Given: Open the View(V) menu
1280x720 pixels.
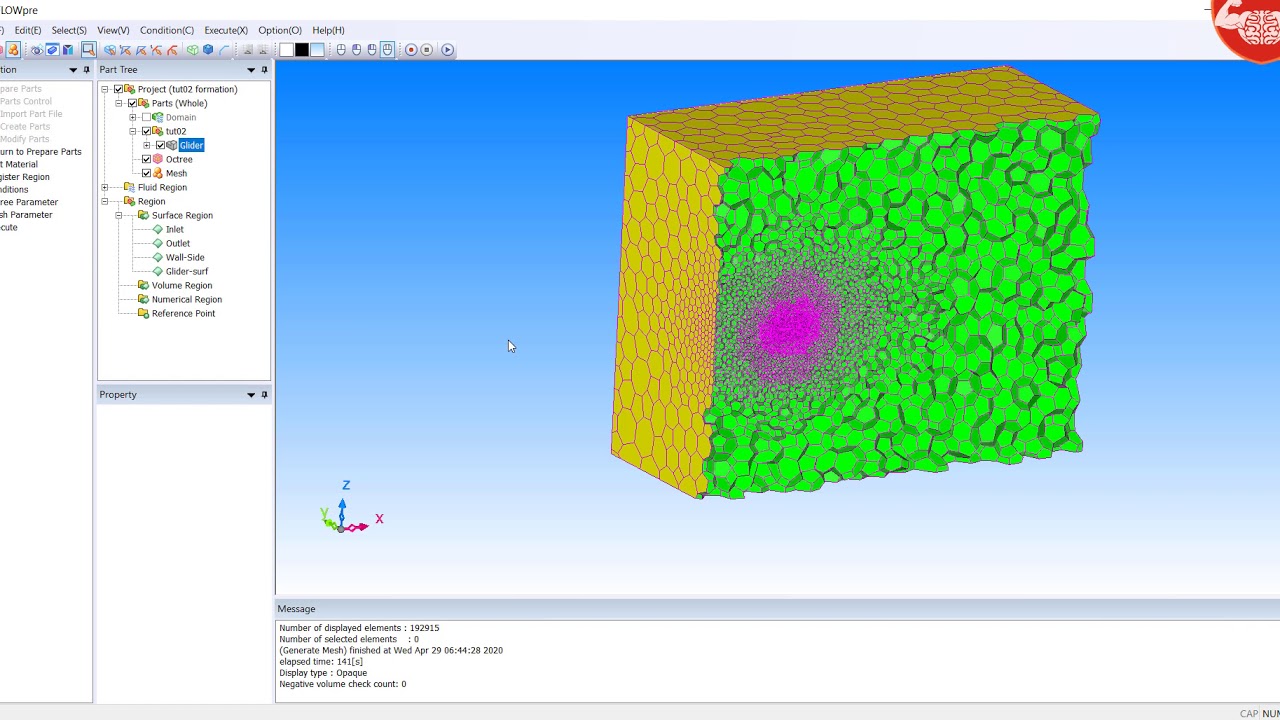Looking at the screenshot, I should click(113, 30).
